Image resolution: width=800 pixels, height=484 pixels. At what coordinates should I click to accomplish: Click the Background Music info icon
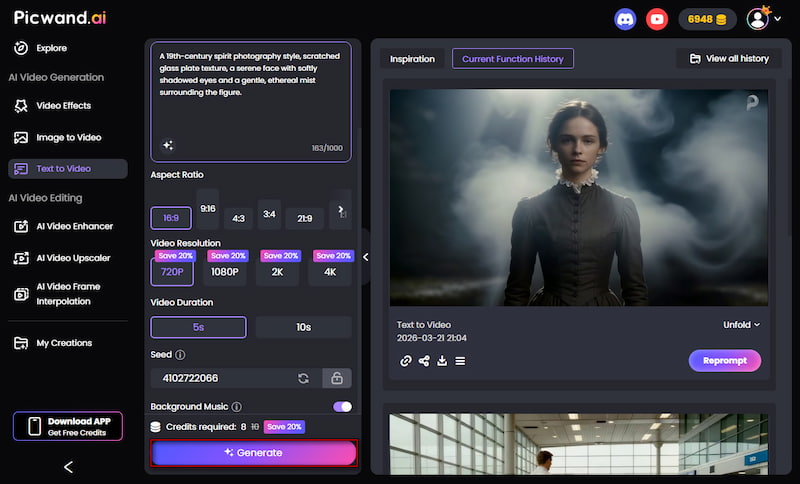237,406
